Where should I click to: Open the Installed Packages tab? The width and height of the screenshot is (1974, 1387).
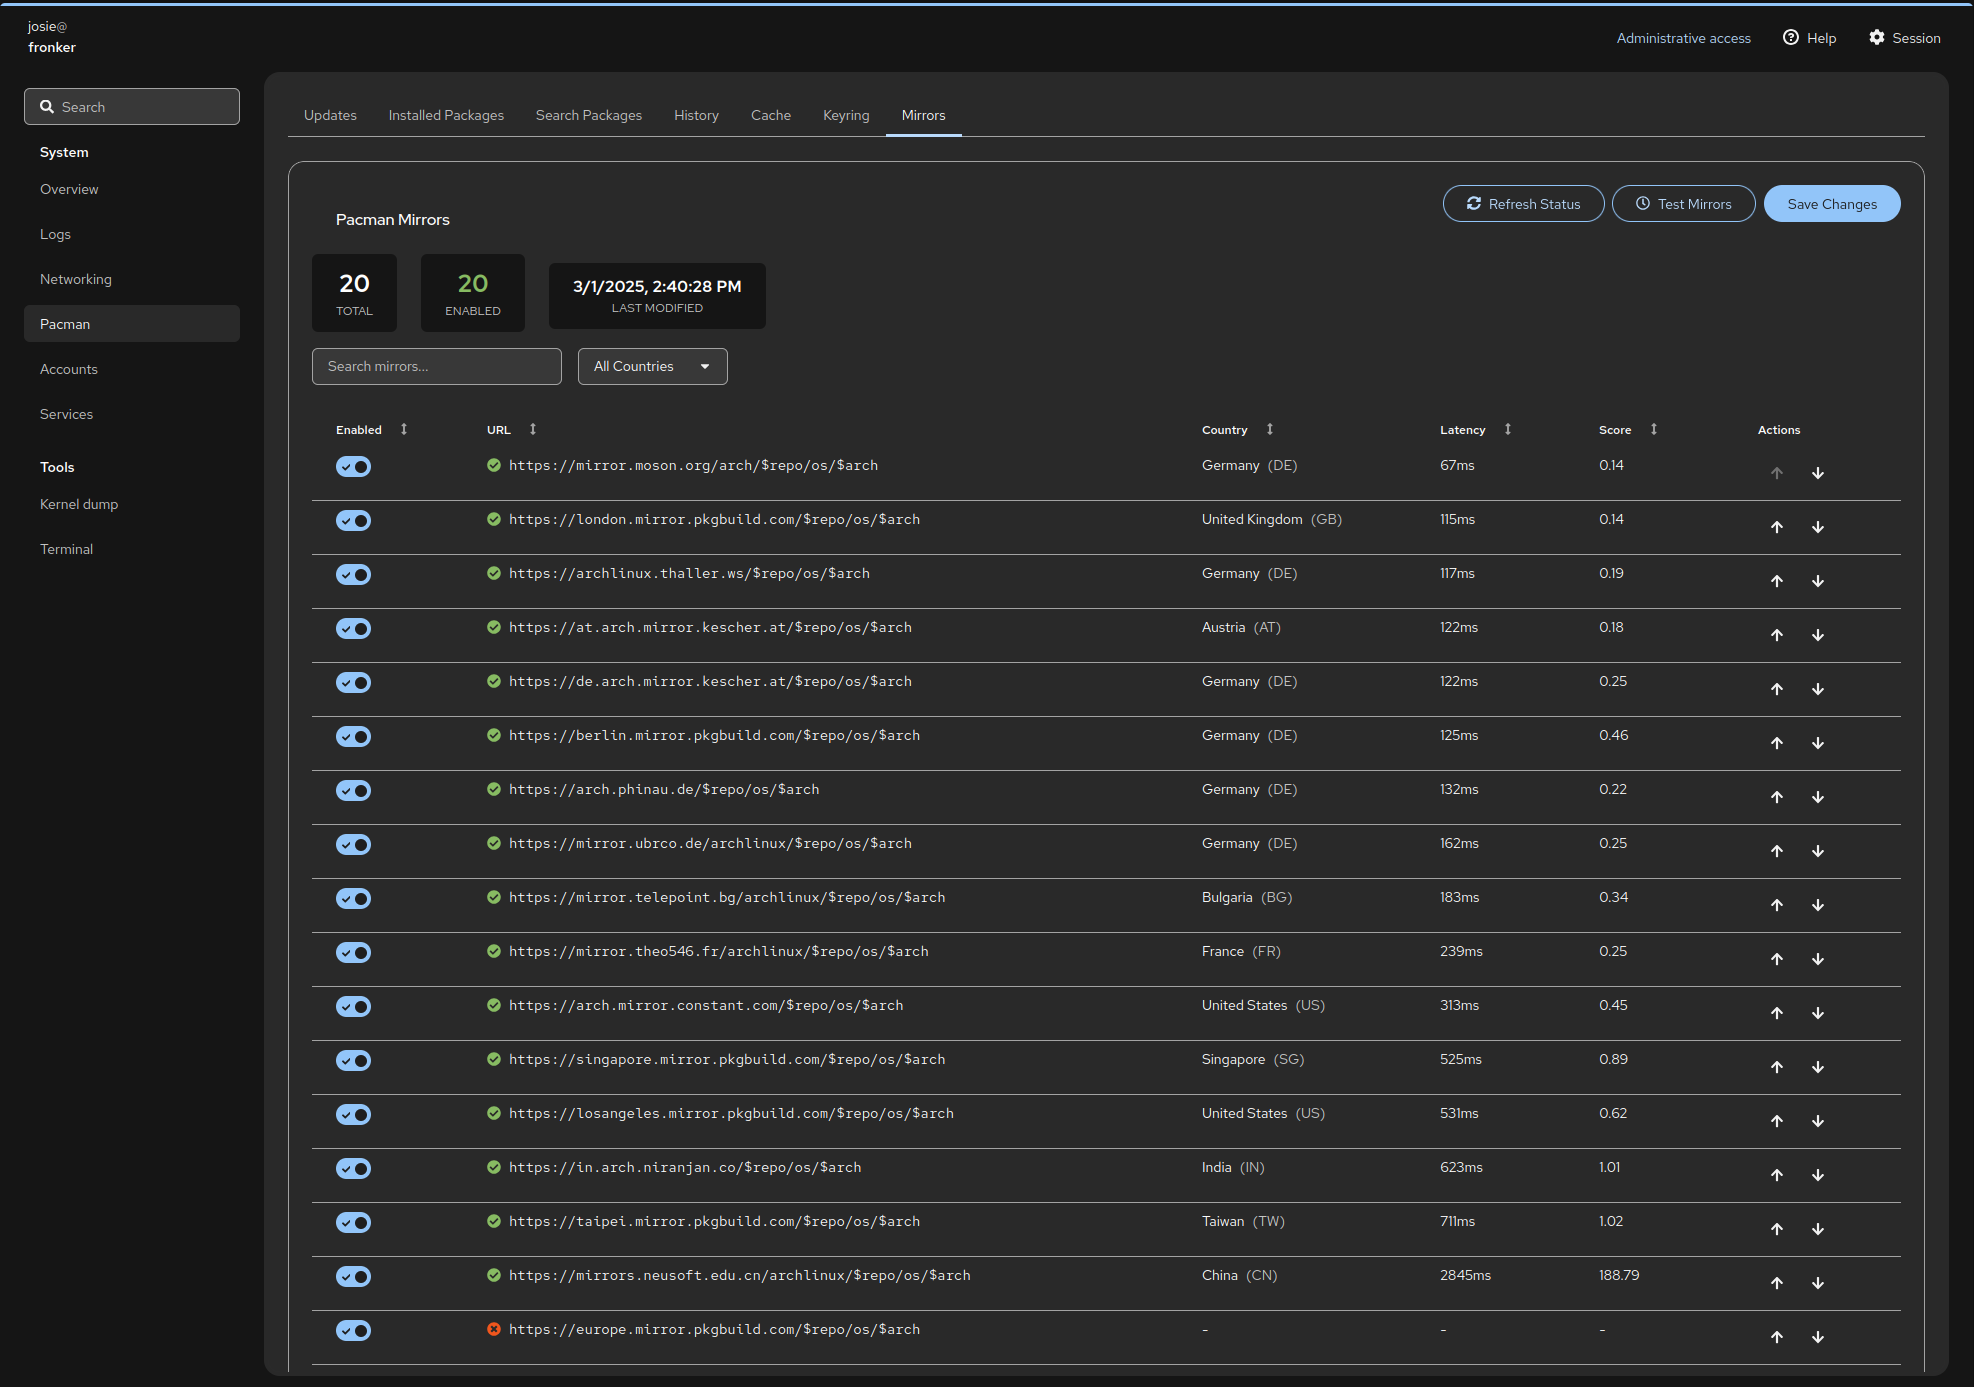(x=446, y=115)
